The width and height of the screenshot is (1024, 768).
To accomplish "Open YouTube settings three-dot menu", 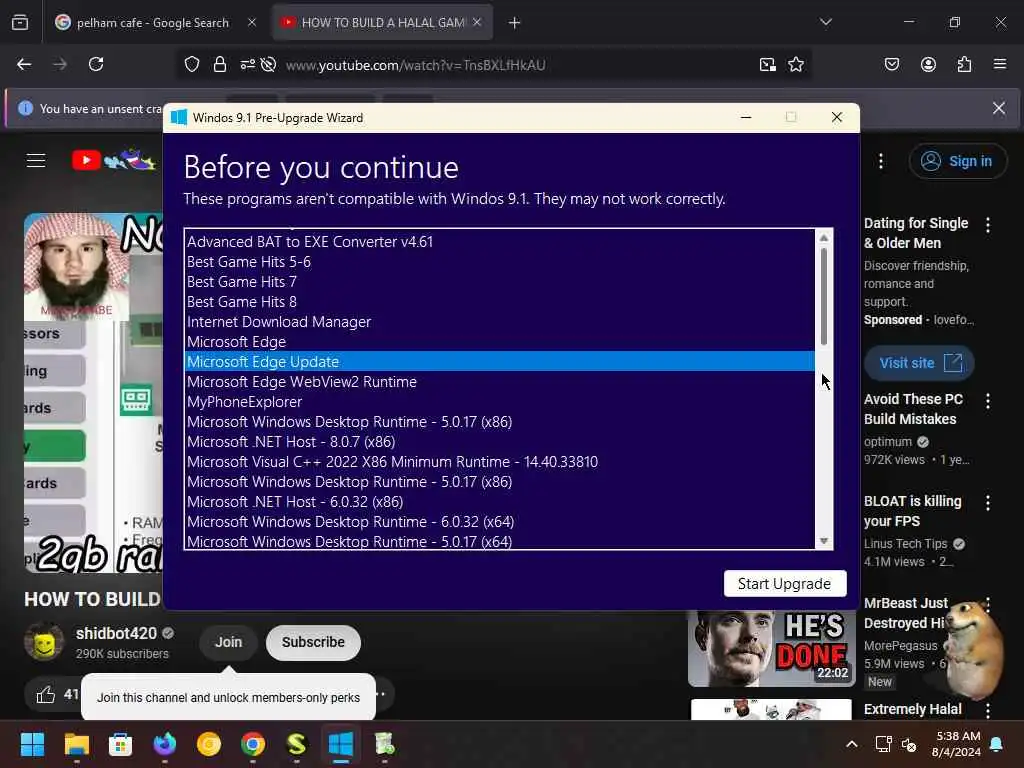I will pyautogui.click(x=881, y=161).
